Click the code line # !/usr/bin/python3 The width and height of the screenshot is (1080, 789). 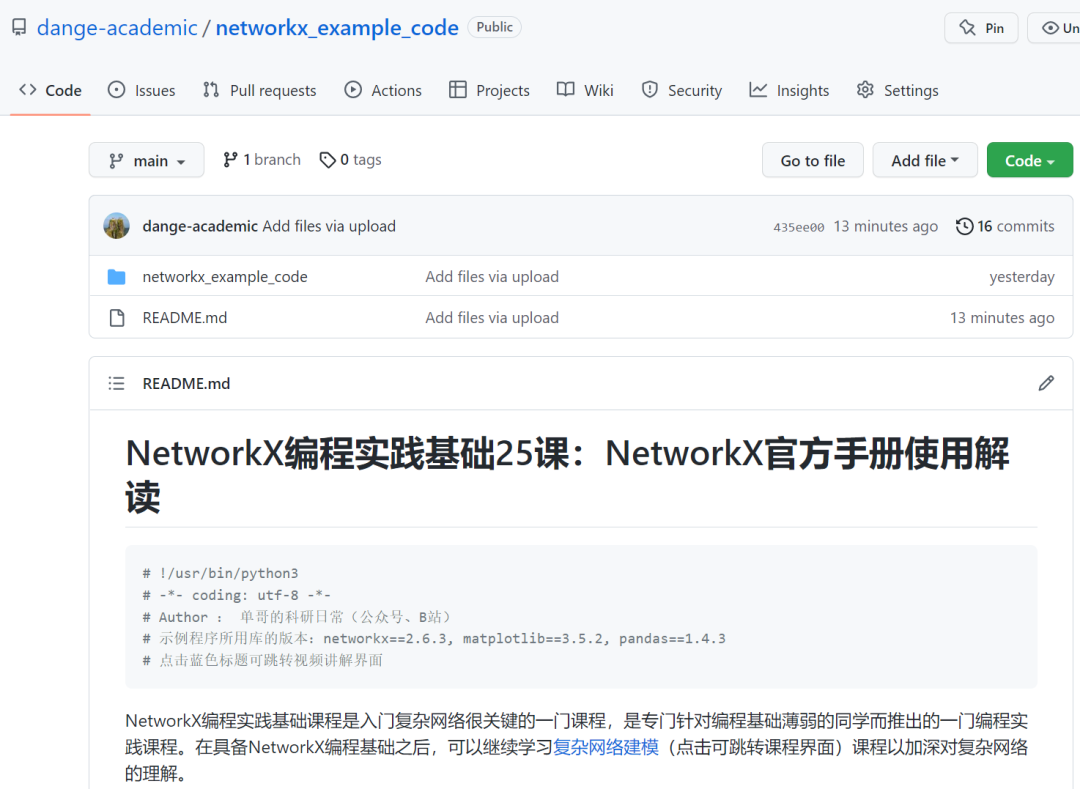pos(220,573)
